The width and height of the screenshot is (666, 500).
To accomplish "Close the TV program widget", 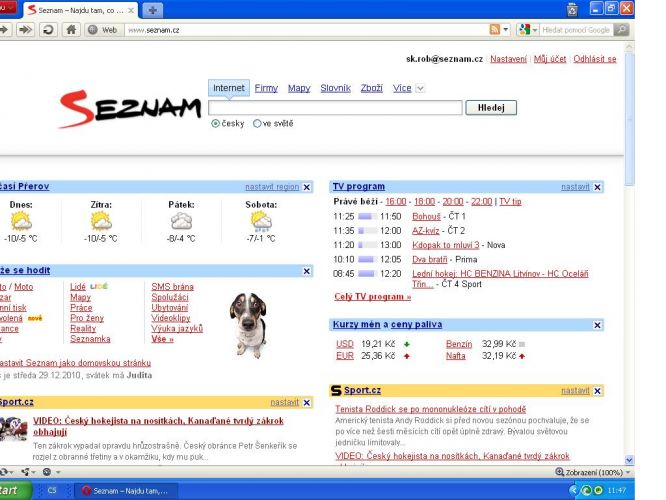I will (x=597, y=187).
